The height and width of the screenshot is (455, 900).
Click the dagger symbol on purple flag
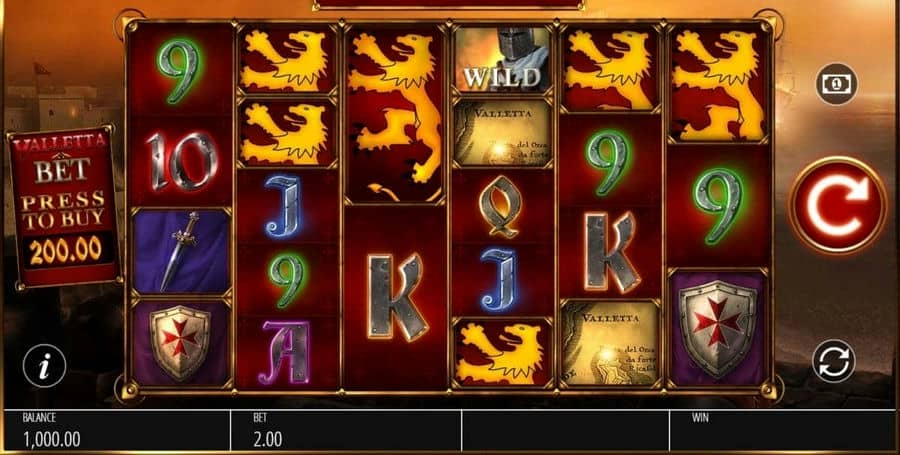tap(180, 251)
